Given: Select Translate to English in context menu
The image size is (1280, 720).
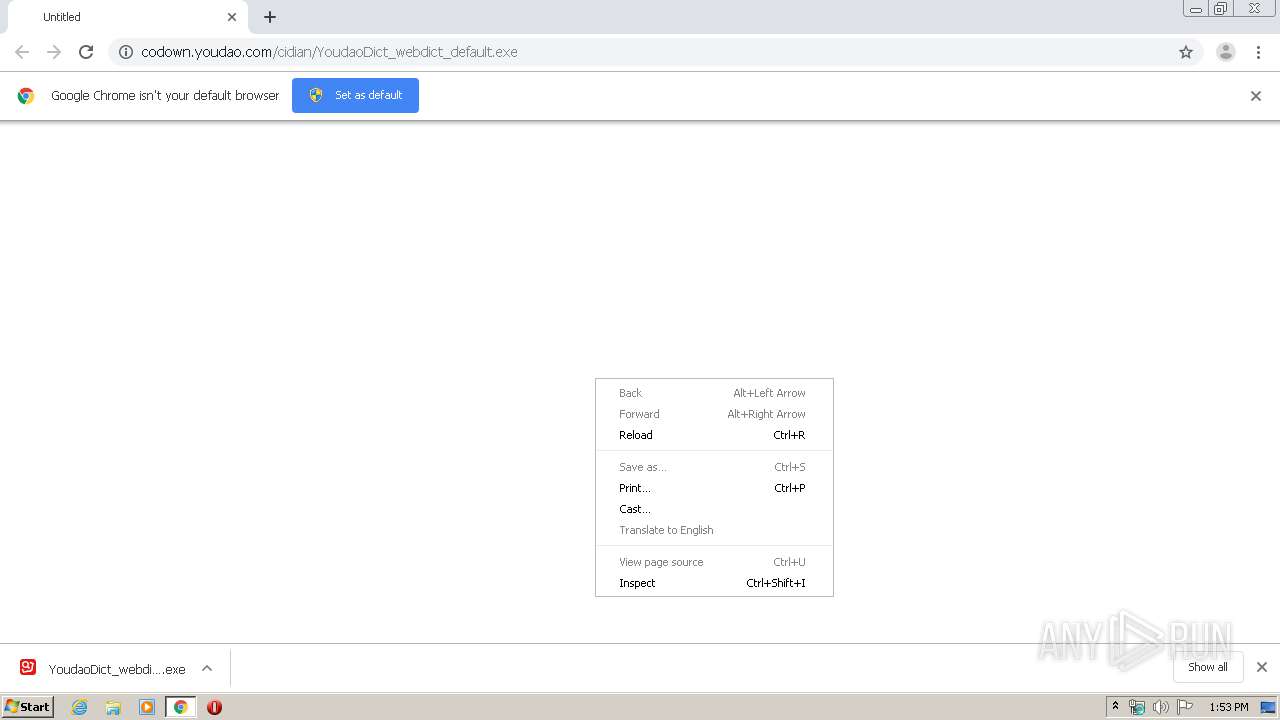Looking at the screenshot, I should click(714, 530).
